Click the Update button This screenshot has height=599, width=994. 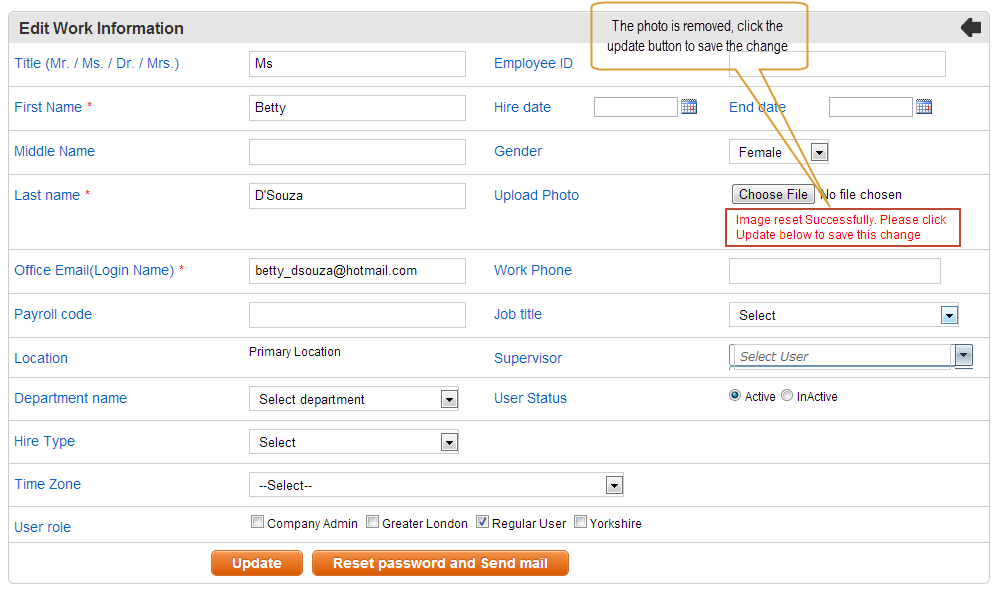point(257,563)
